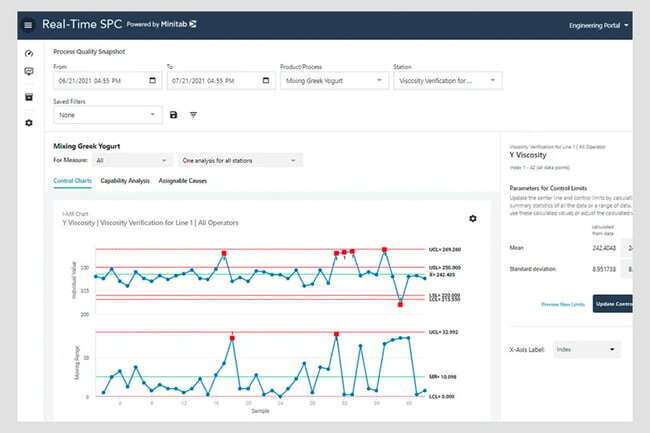
Task: Switch to the Assignable Causes tab
Action: pos(183,181)
